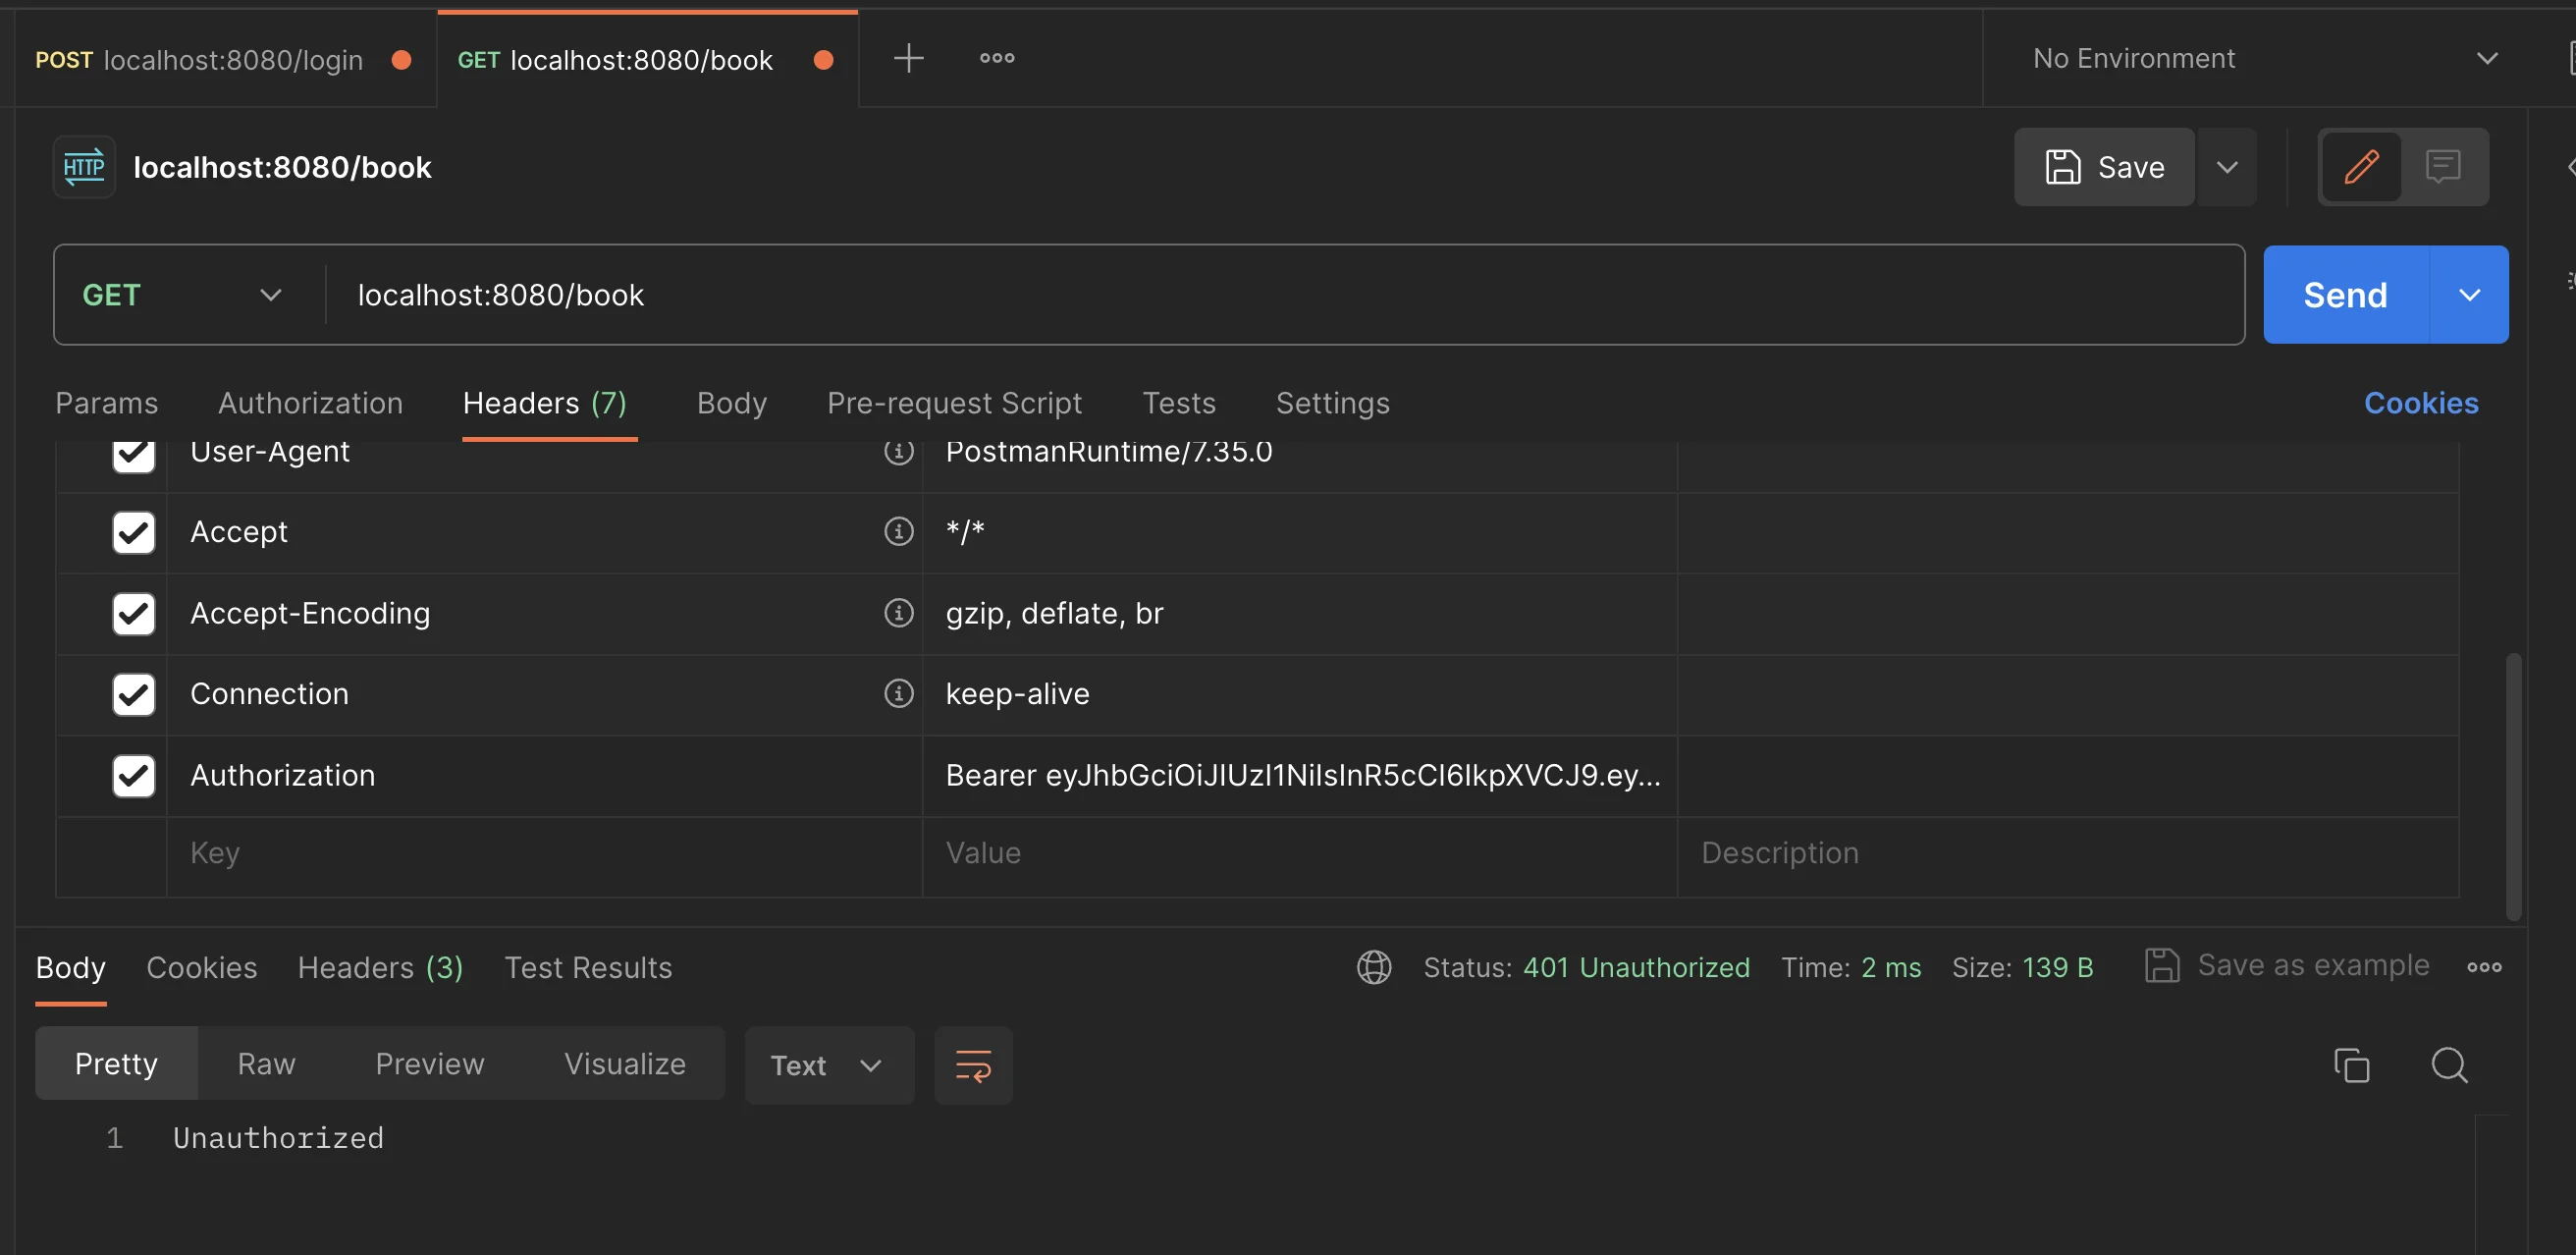Toggle the Accept header checkbox

[x=133, y=532]
